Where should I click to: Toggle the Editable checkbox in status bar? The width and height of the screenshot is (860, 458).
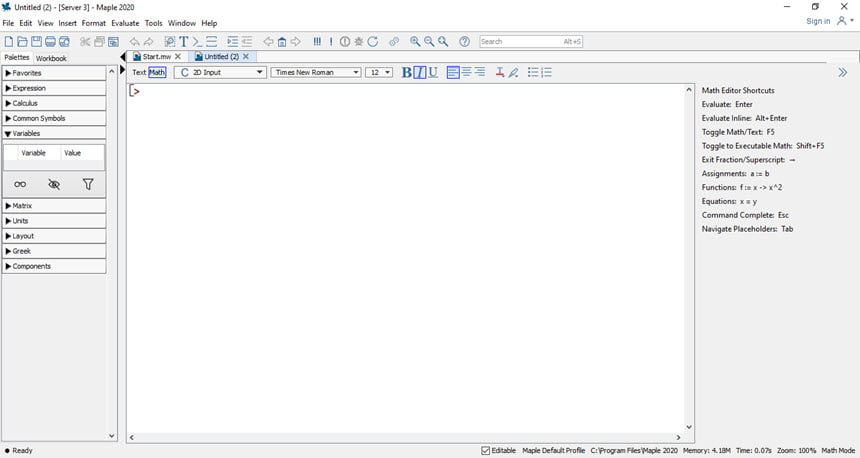(x=485, y=450)
